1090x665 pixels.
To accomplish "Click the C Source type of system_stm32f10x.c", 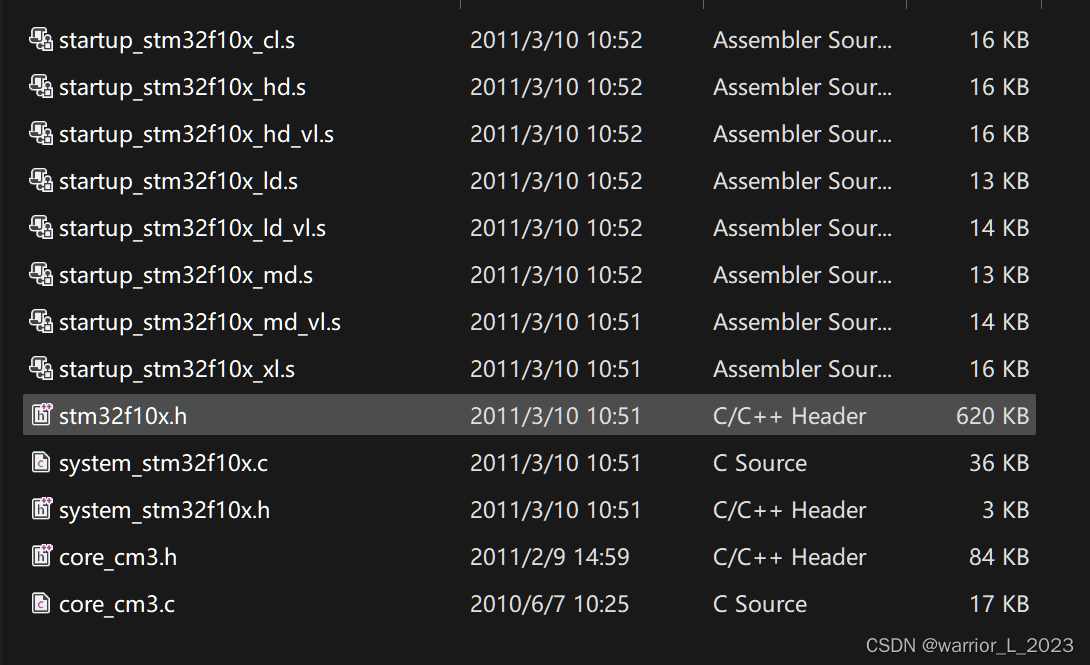I will 760,463.
